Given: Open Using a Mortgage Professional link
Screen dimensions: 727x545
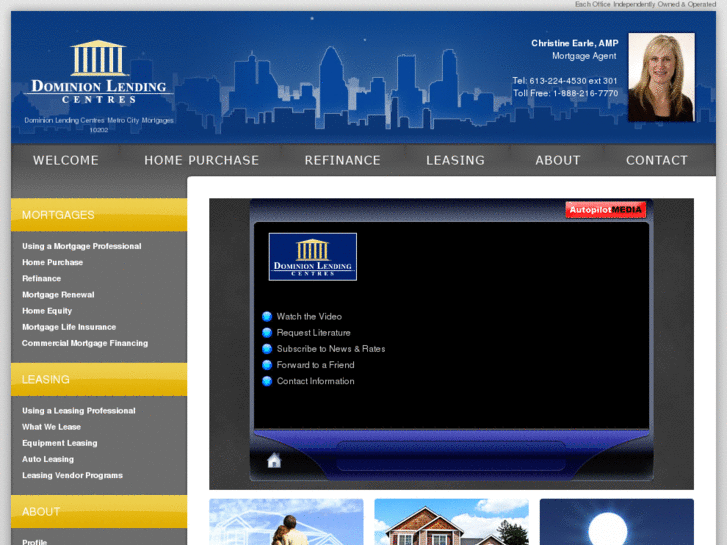Looking at the screenshot, I should click(82, 246).
